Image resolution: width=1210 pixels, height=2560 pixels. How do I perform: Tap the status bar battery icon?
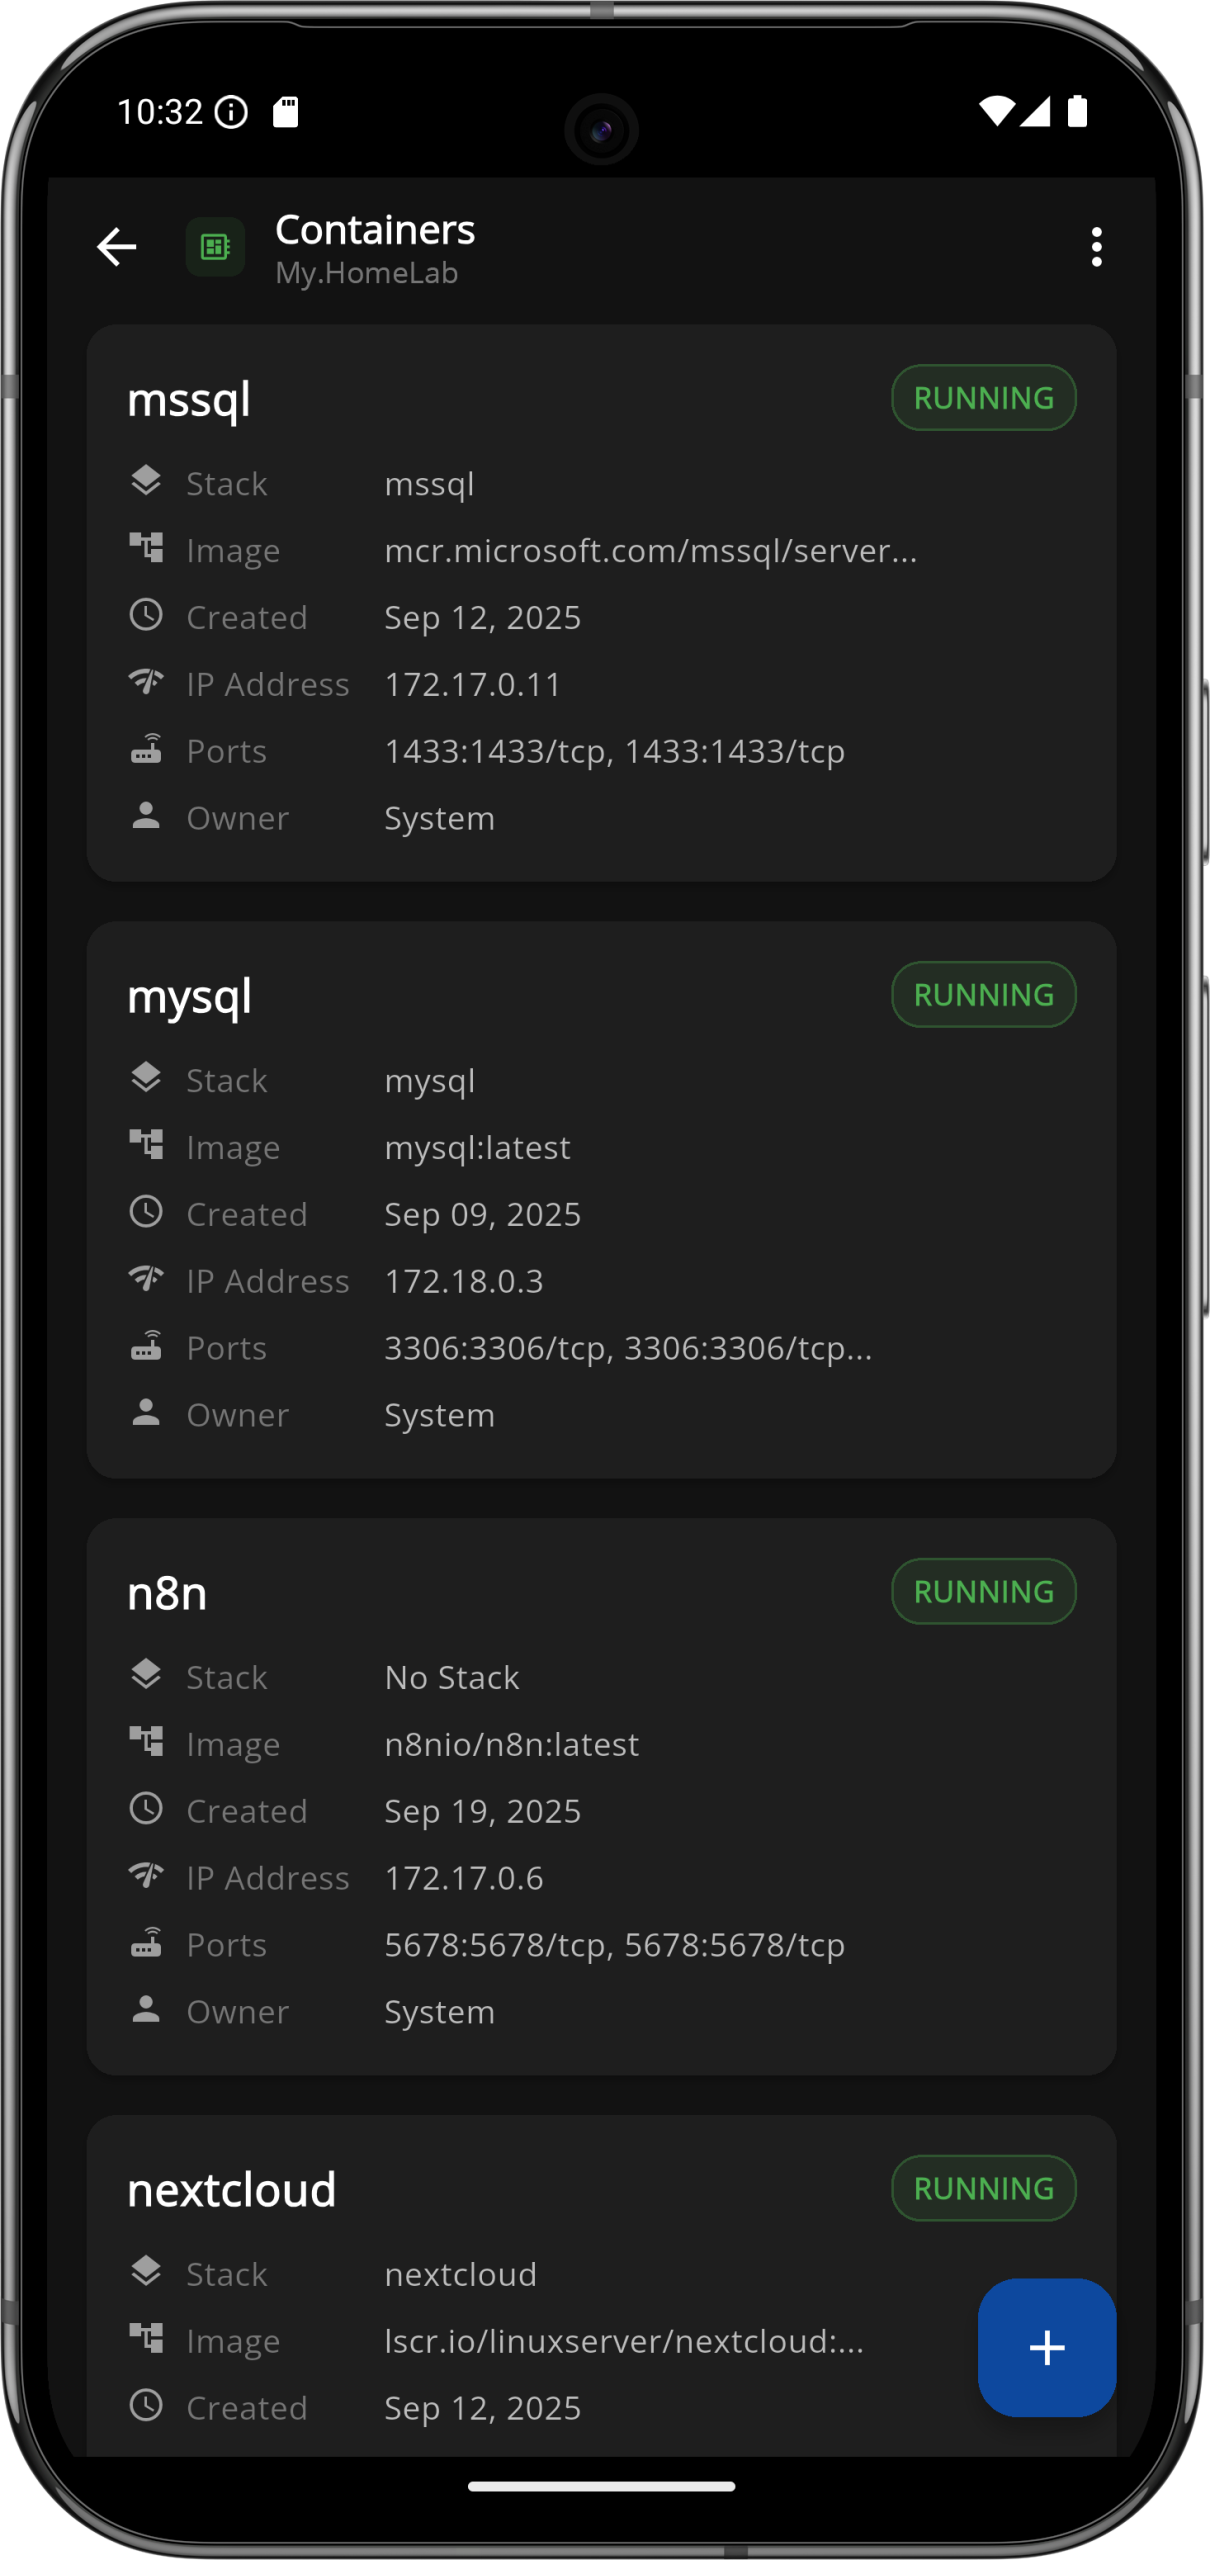[1077, 111]
